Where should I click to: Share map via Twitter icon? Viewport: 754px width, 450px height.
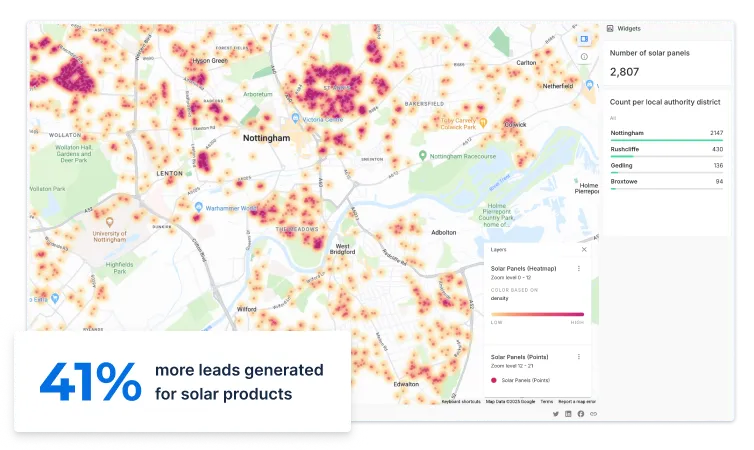(x=556, y=413)
